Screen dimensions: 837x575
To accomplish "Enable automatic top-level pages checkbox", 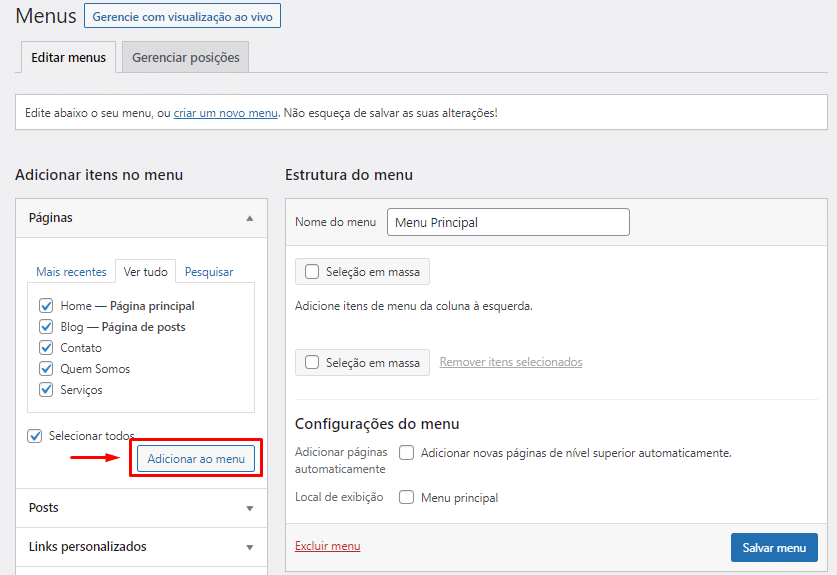I will click(407, 453).
